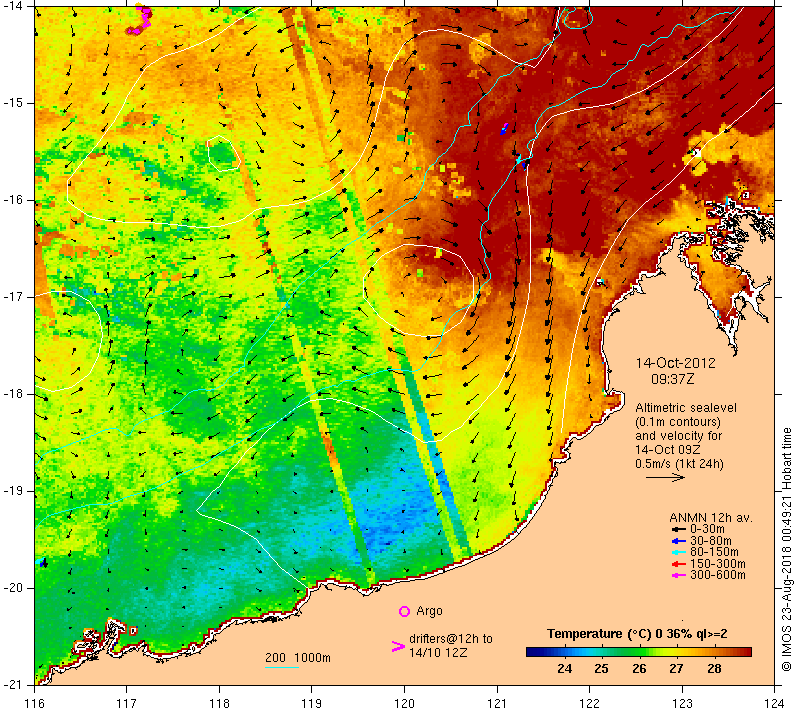800x710 pixels.
Task: Click the 'Argo' legend label
Action: (429, 611)
